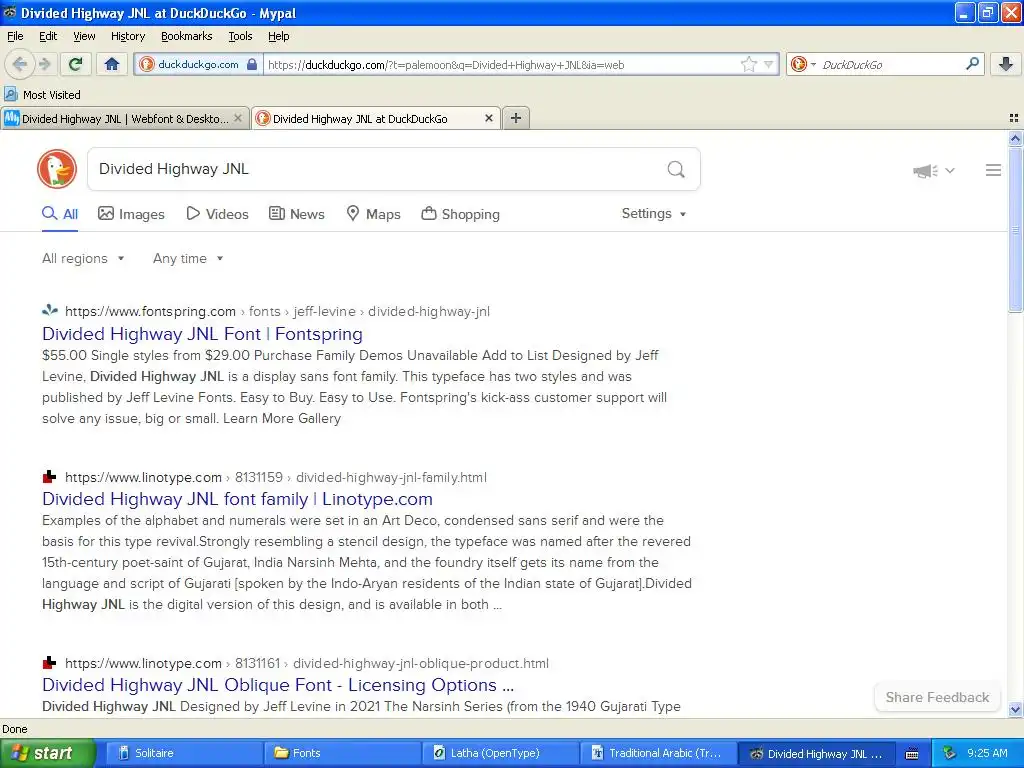Open the Downloads arrow button
This screenshot has width=1024, height=768.
tap(1006, 64)
